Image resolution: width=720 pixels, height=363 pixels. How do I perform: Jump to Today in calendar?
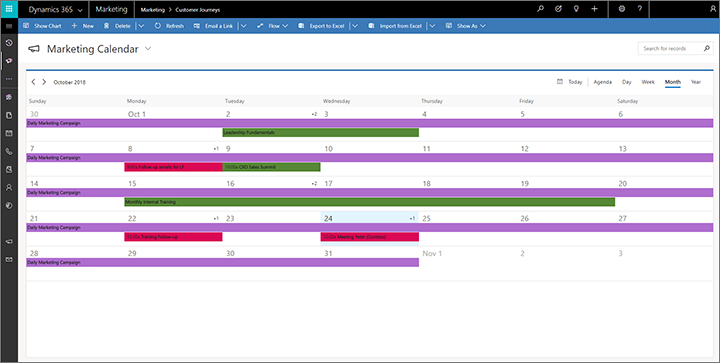pyautogui.click(x=569, y=82)
